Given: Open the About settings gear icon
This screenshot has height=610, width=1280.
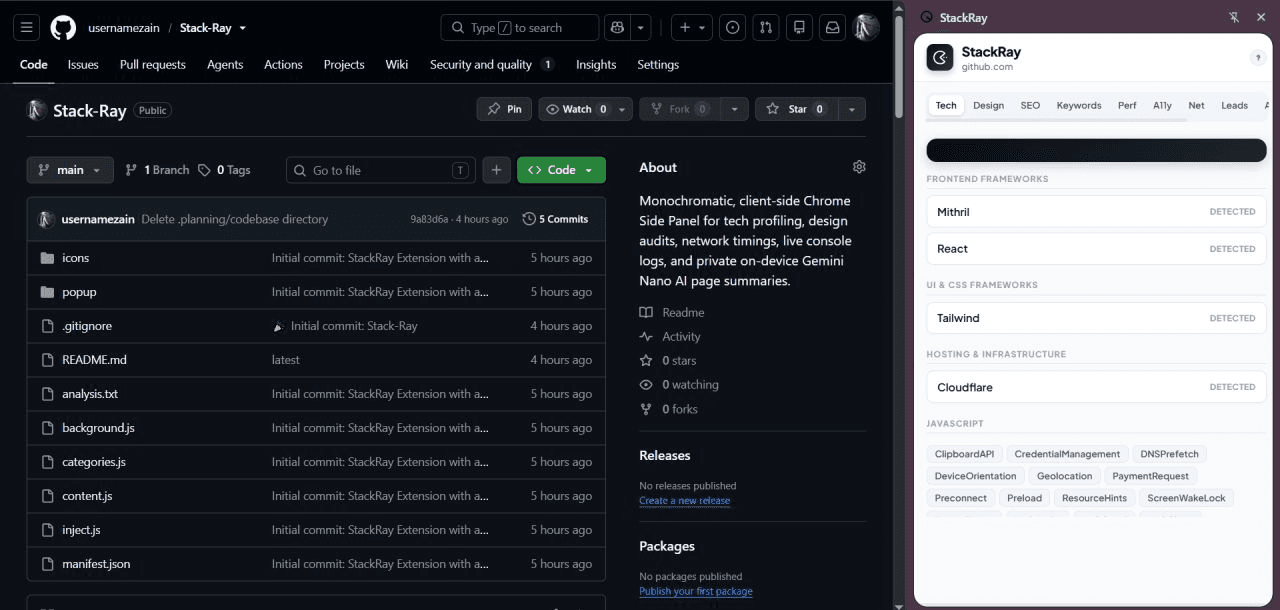Looking at the screenshot, I should [x=859, y=167].
